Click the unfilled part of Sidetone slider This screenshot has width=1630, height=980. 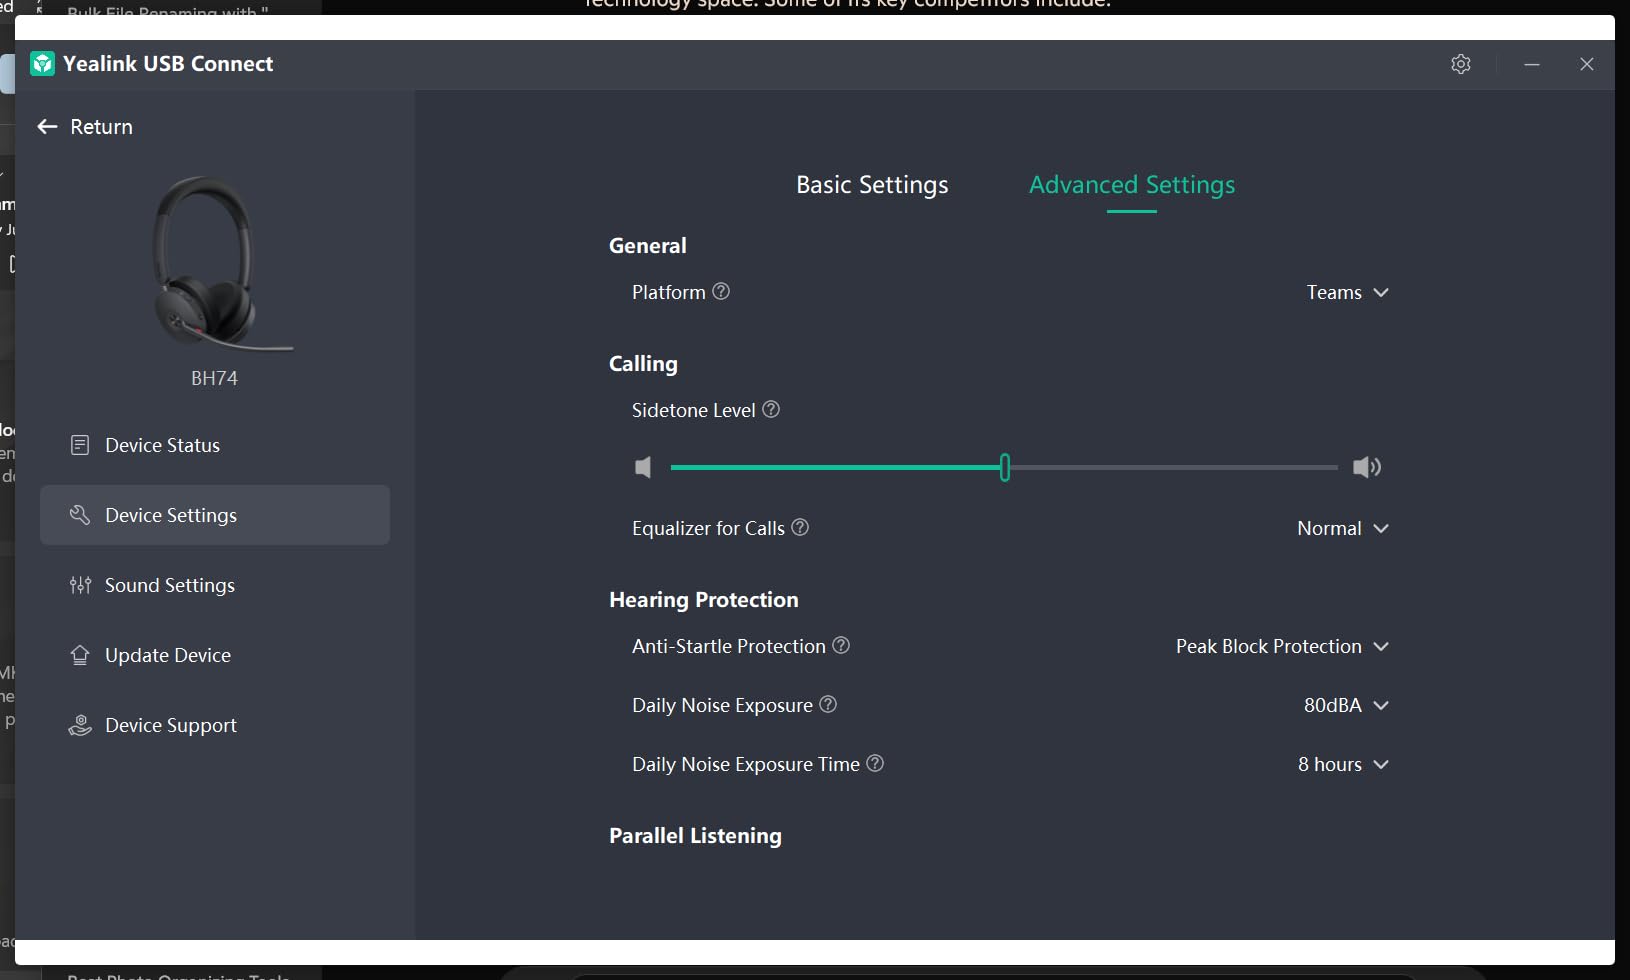tap(1174, 467)
